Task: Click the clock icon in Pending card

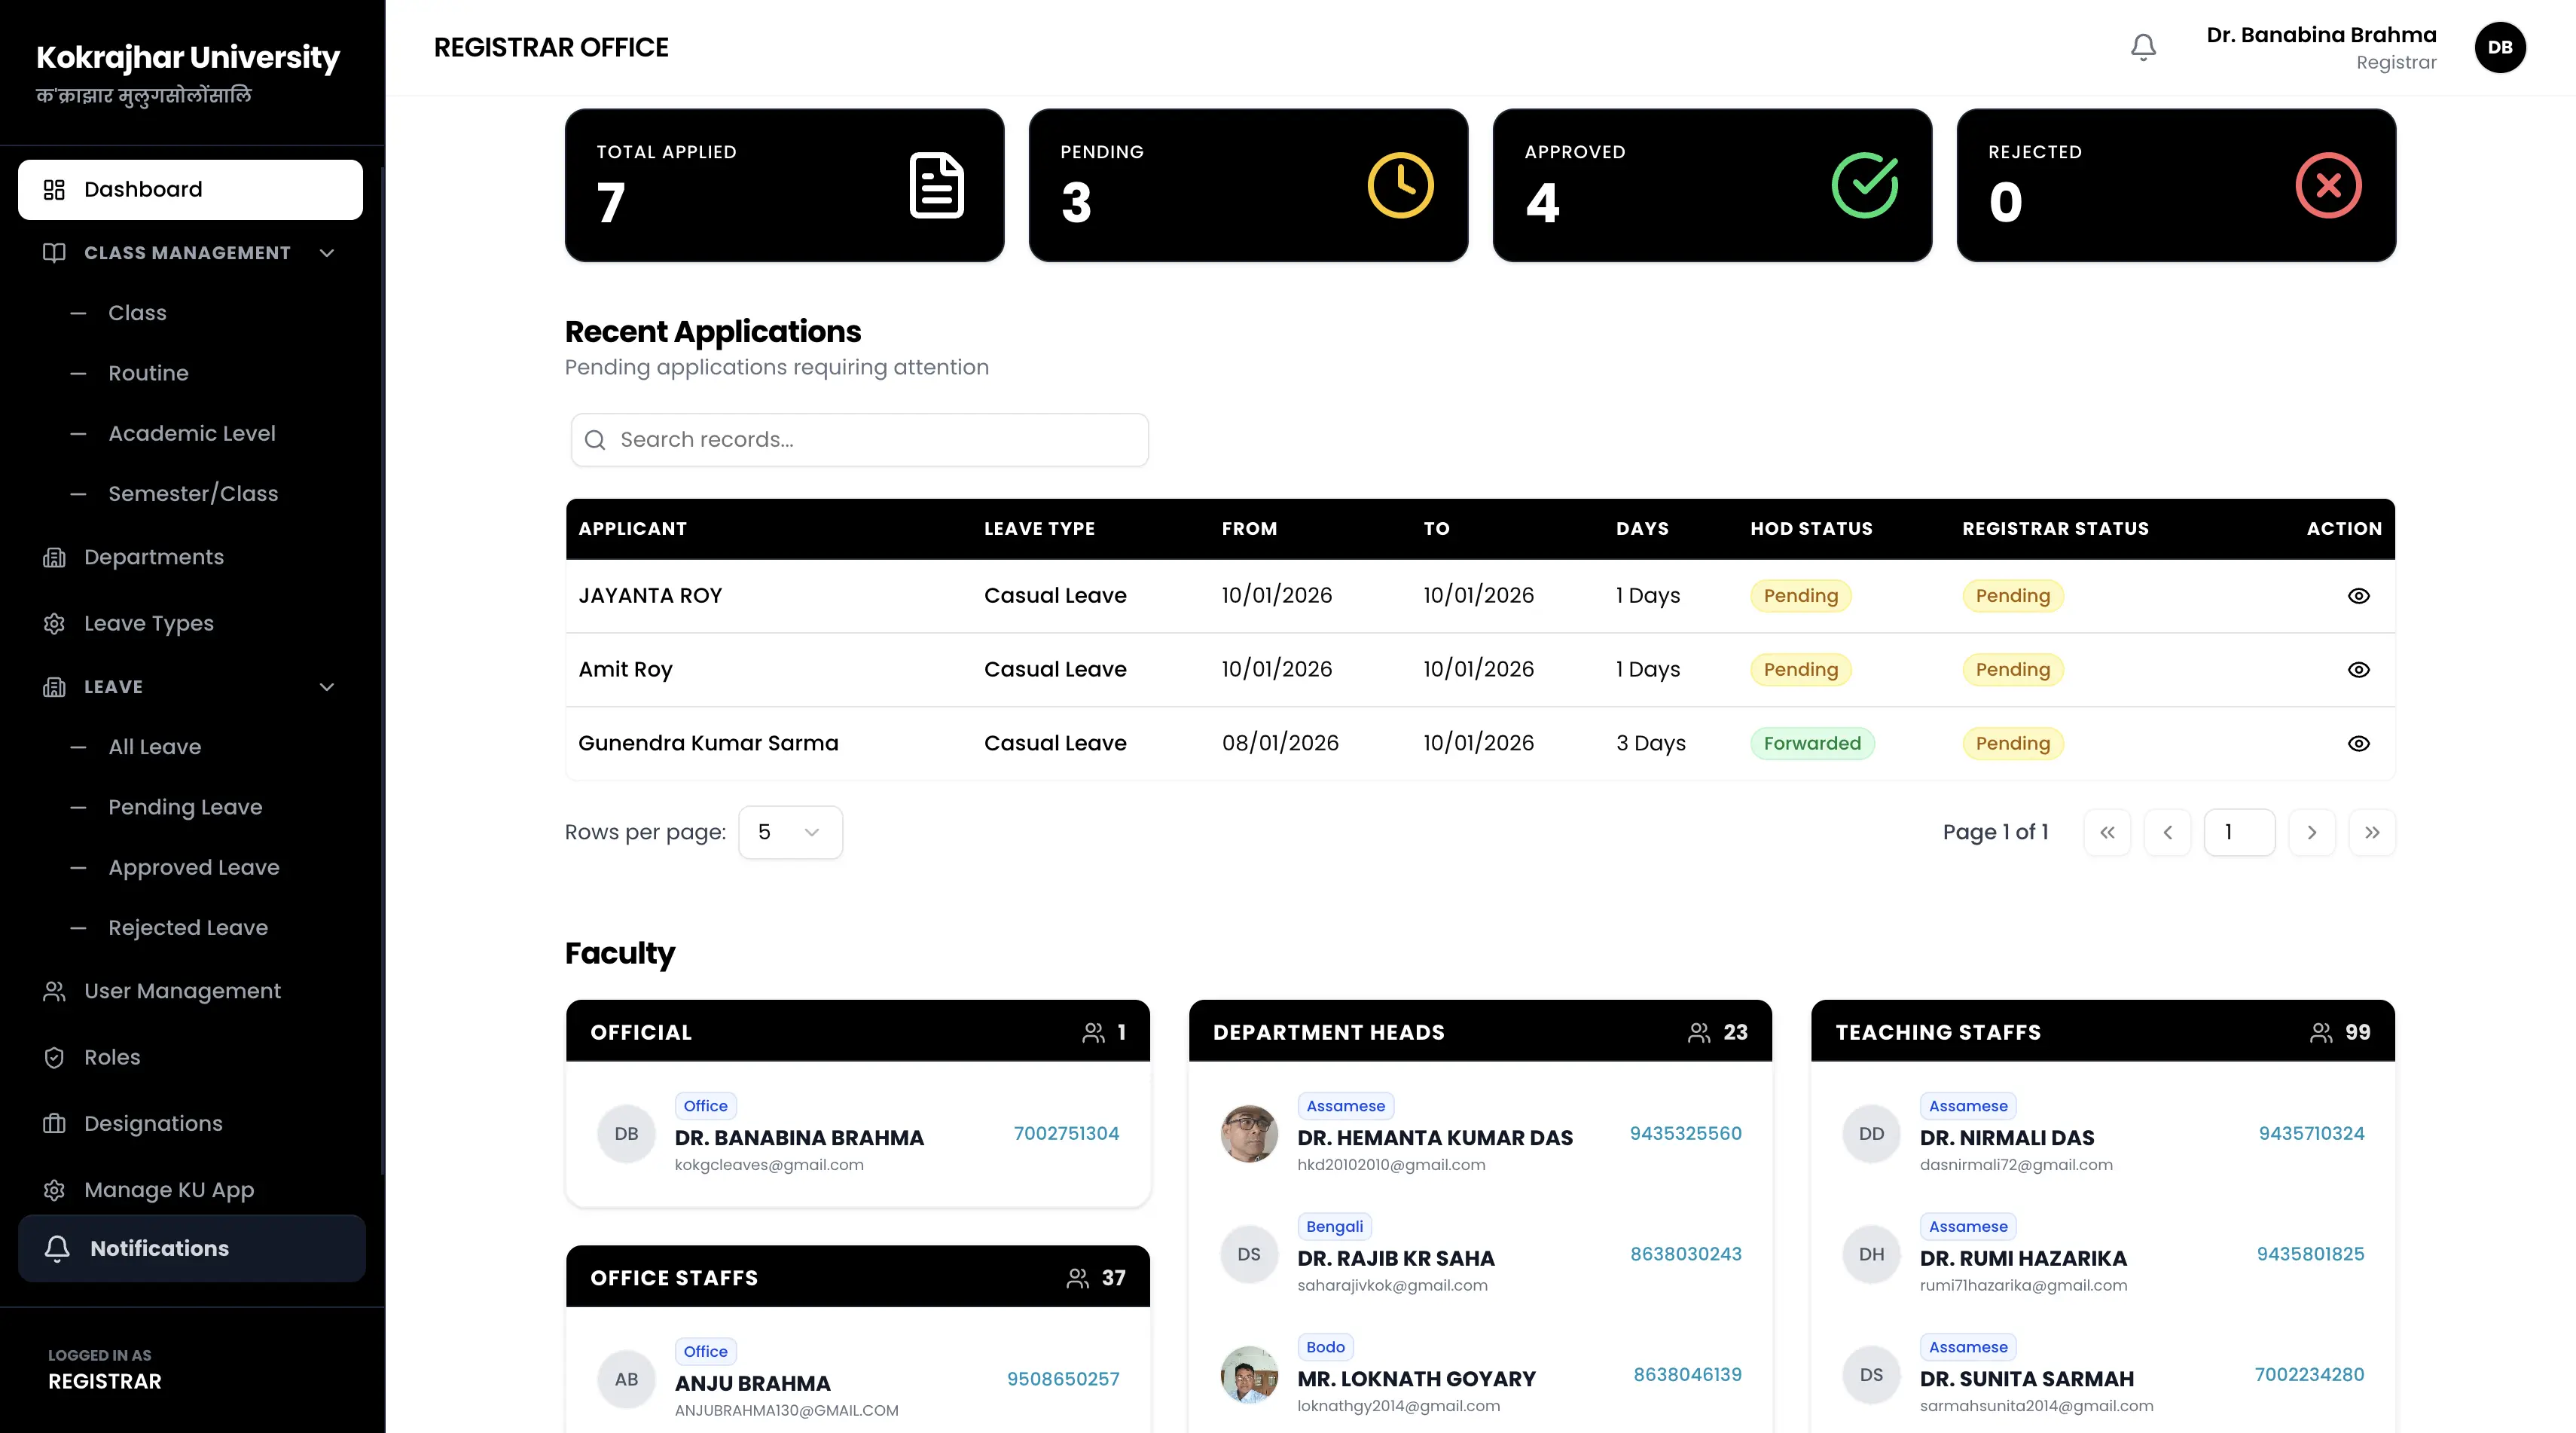Action: pyautogui.click(x=1400, y=185)
